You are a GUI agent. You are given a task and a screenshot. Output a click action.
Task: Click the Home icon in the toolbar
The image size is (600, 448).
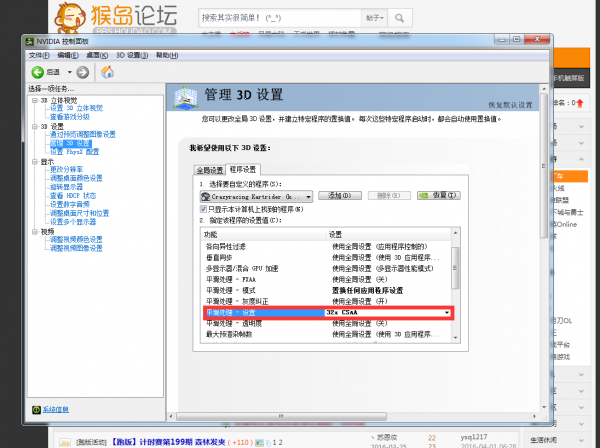coord(108,72)
